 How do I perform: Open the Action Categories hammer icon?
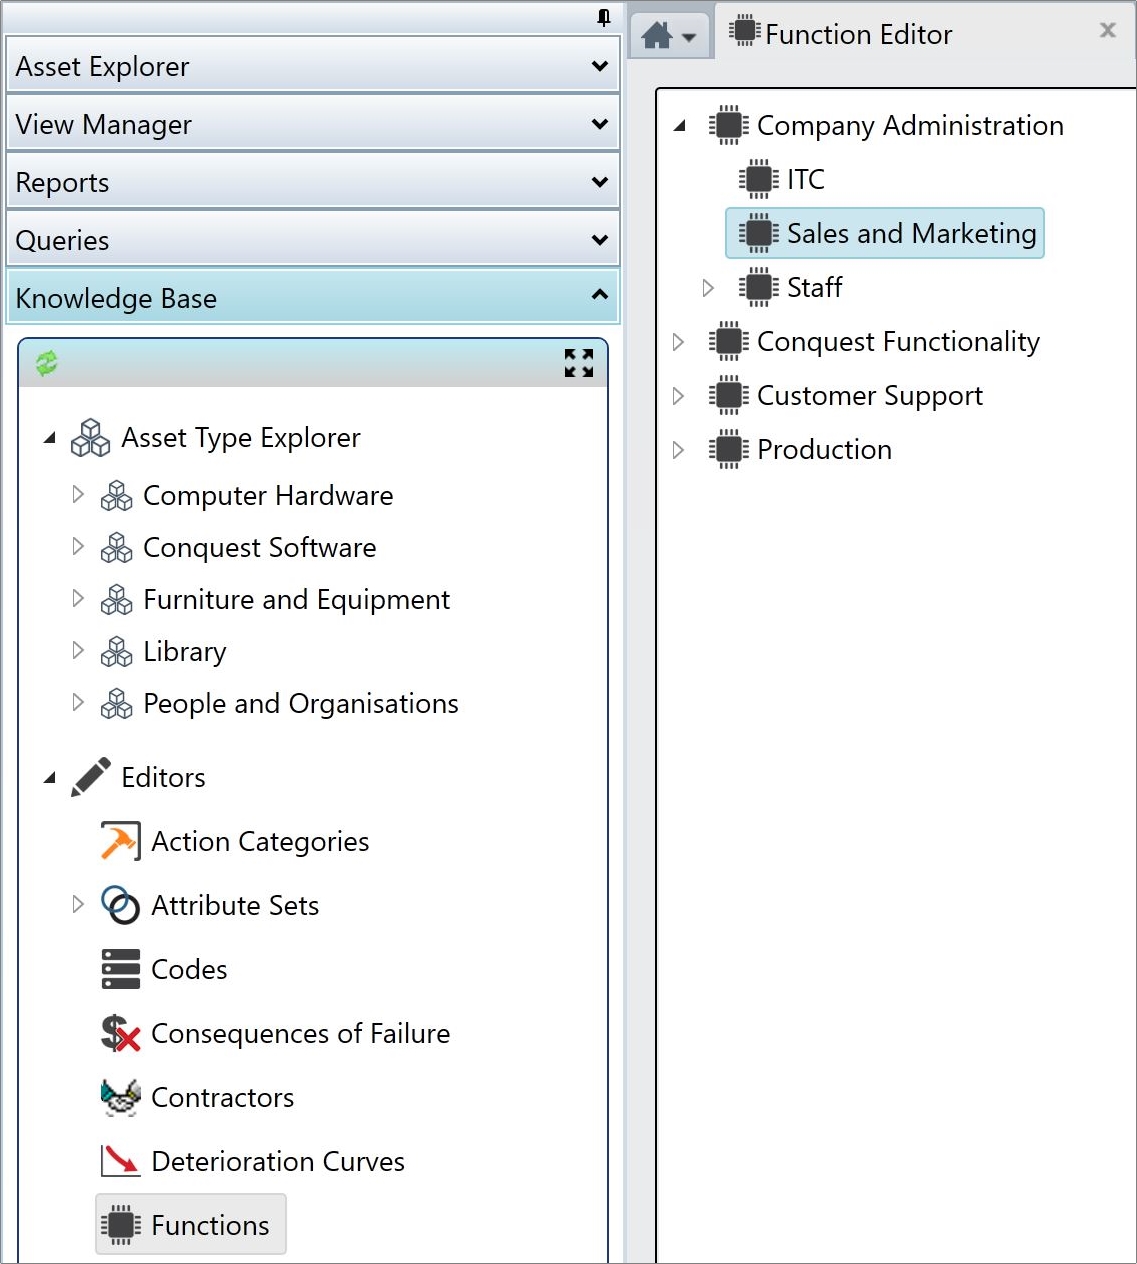[120, 841]
